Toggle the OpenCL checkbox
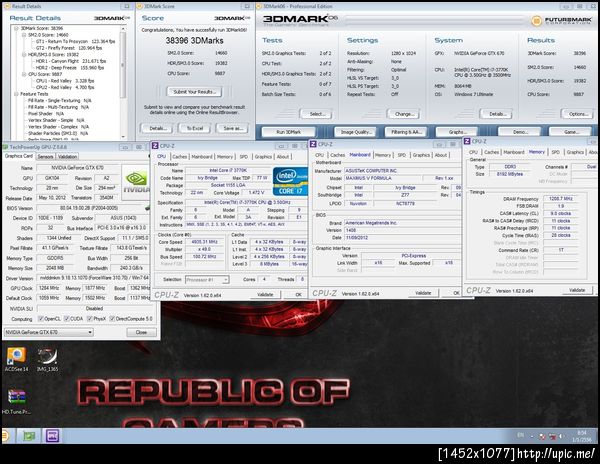 (41, 319)
